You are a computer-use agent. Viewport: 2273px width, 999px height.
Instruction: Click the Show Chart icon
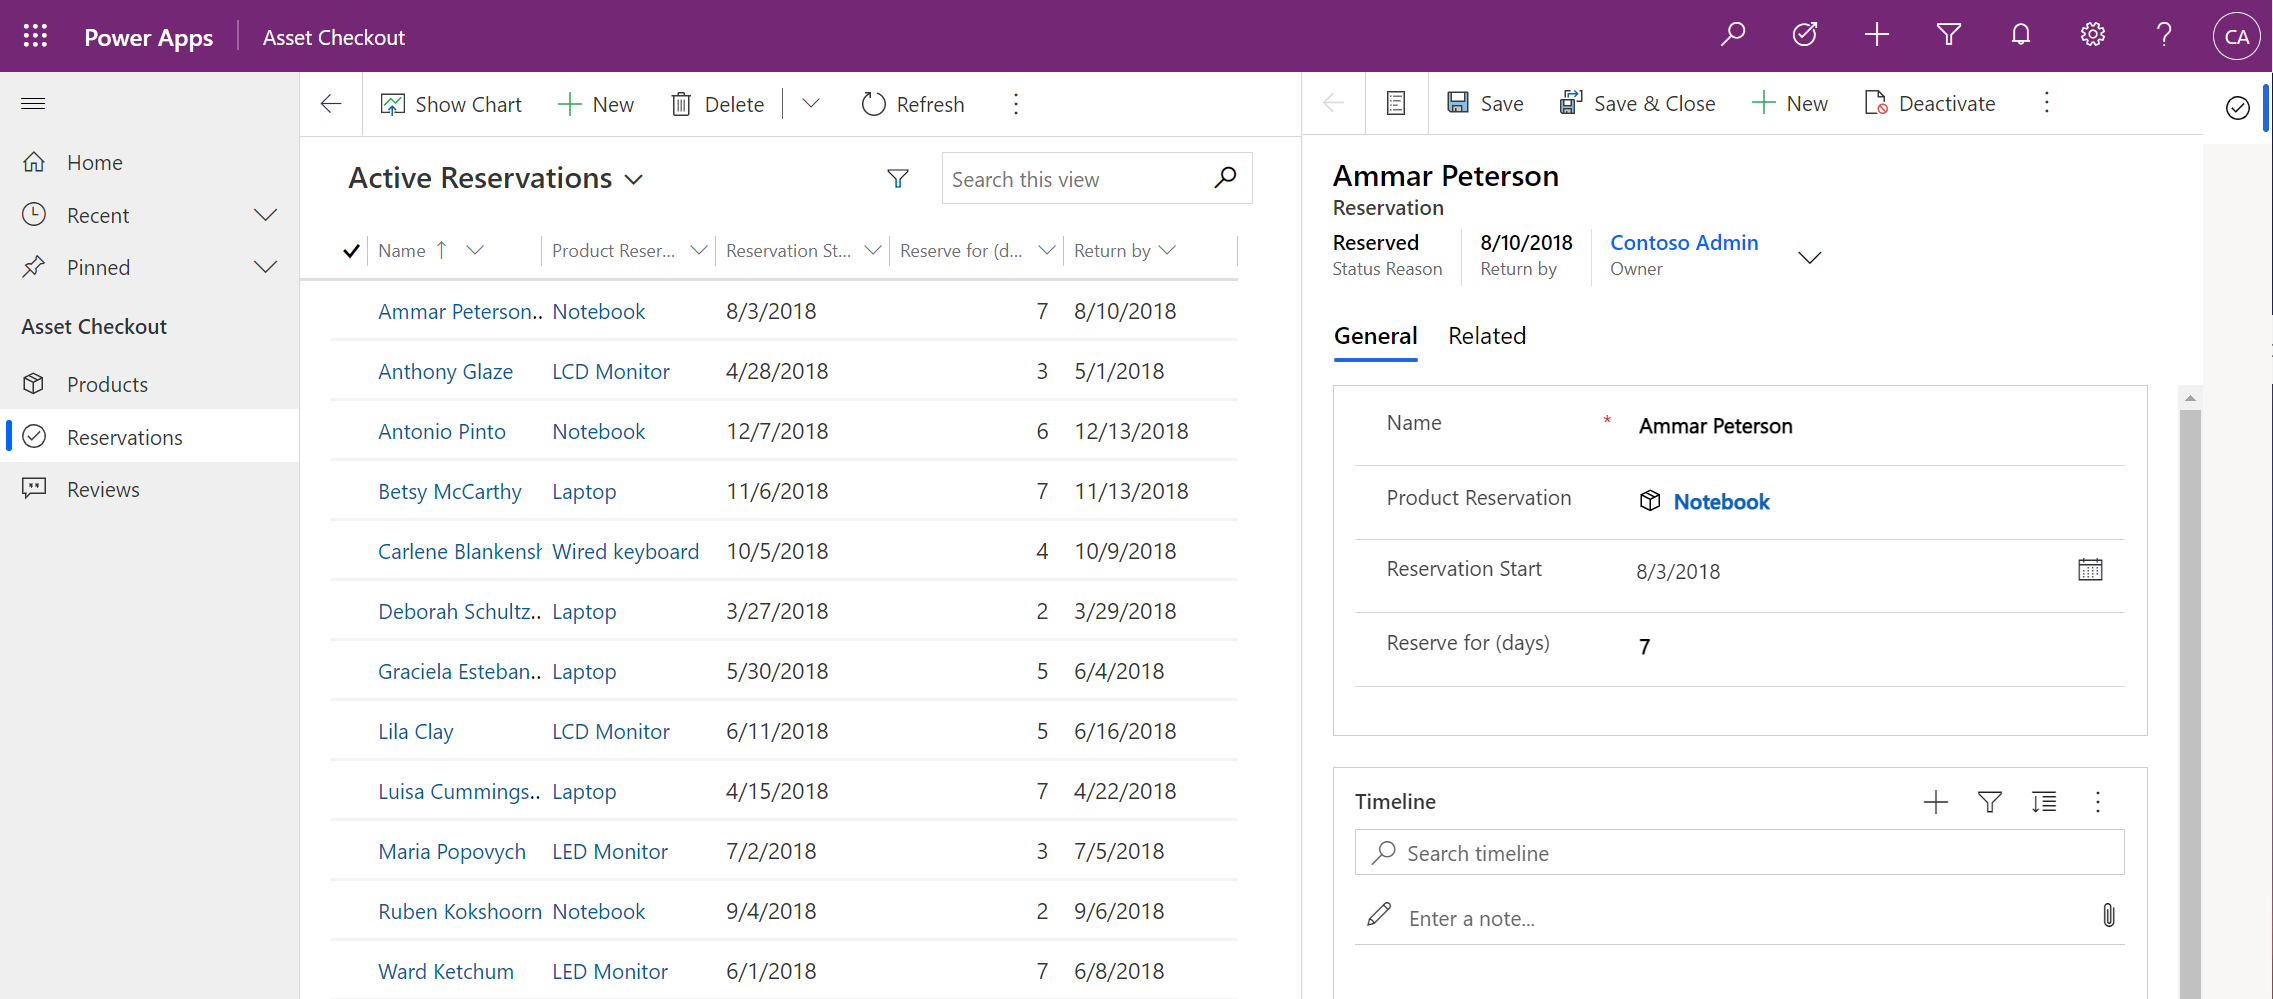tap(393, 103)
